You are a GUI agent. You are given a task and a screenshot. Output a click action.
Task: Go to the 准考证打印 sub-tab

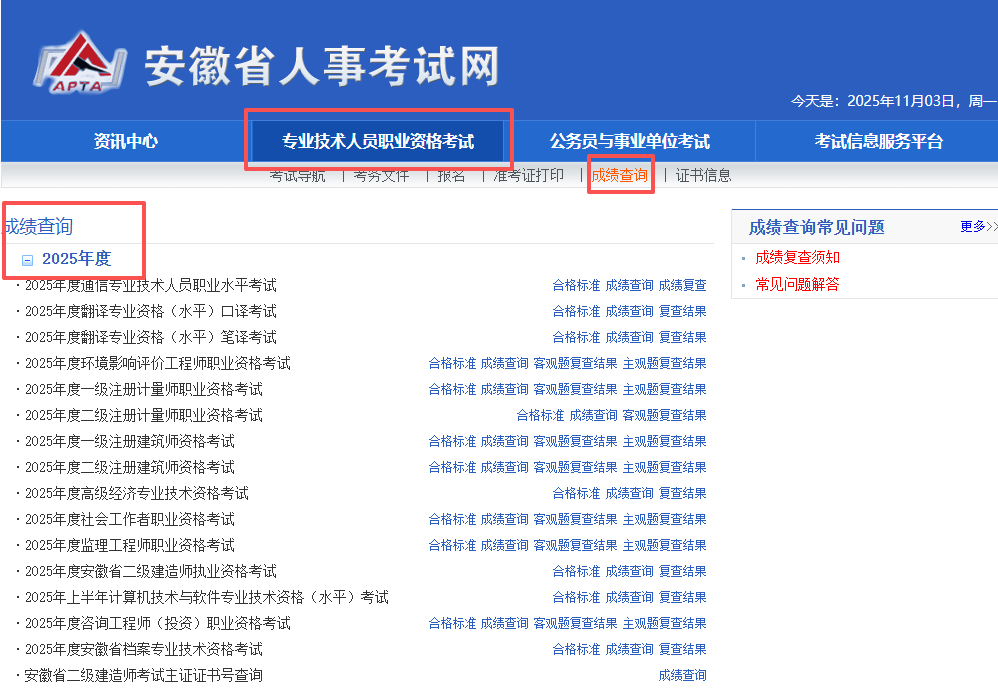528,175
